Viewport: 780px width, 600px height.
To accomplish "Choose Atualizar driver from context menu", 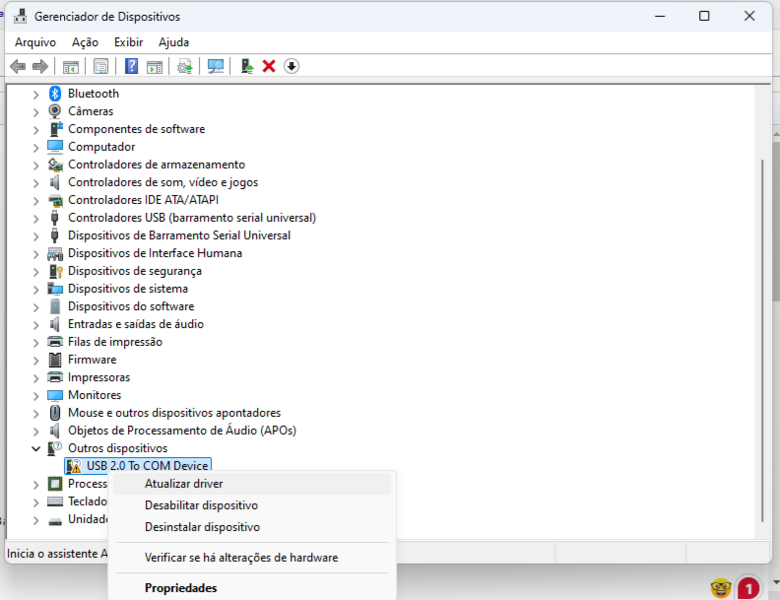I will pyautogui.click(x=252, y=484).
